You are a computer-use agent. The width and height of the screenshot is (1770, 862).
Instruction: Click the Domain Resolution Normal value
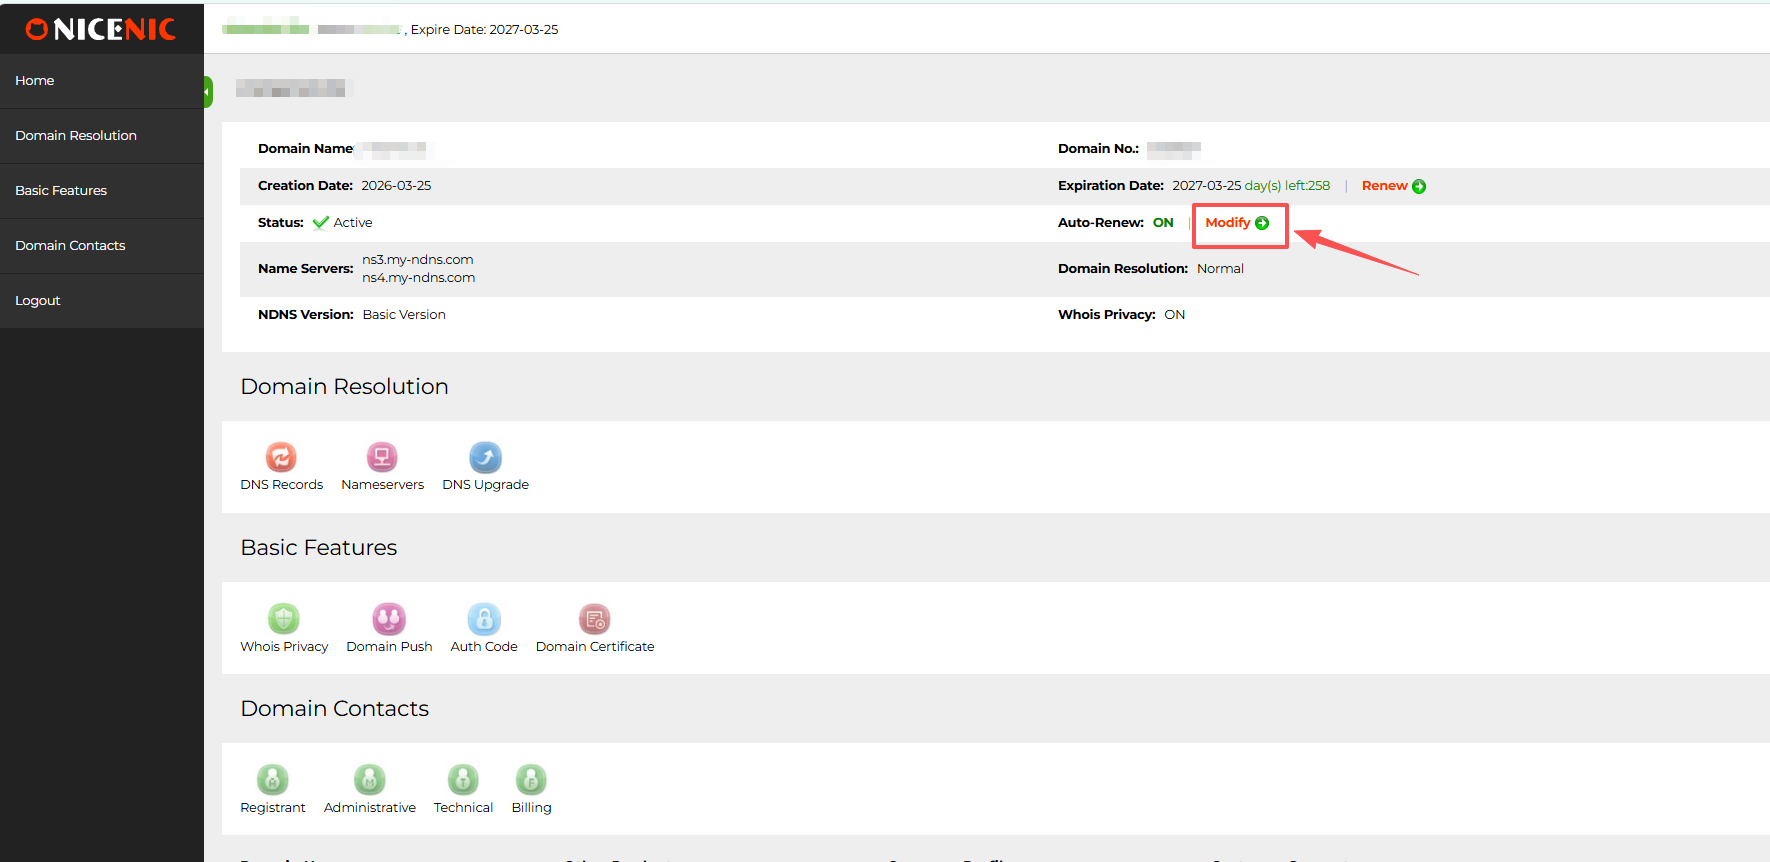[x=1220, y=269]
